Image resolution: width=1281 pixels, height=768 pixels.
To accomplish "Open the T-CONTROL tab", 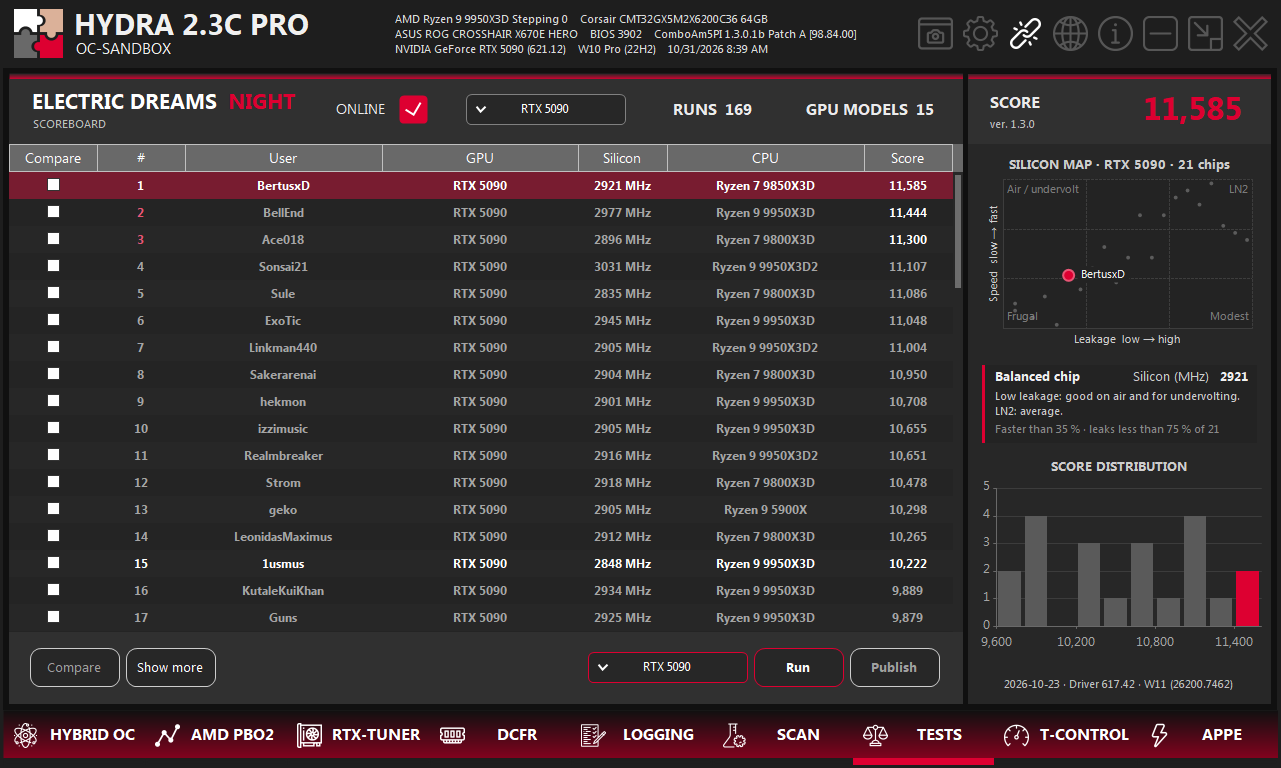I will [x=1066, y=735].
